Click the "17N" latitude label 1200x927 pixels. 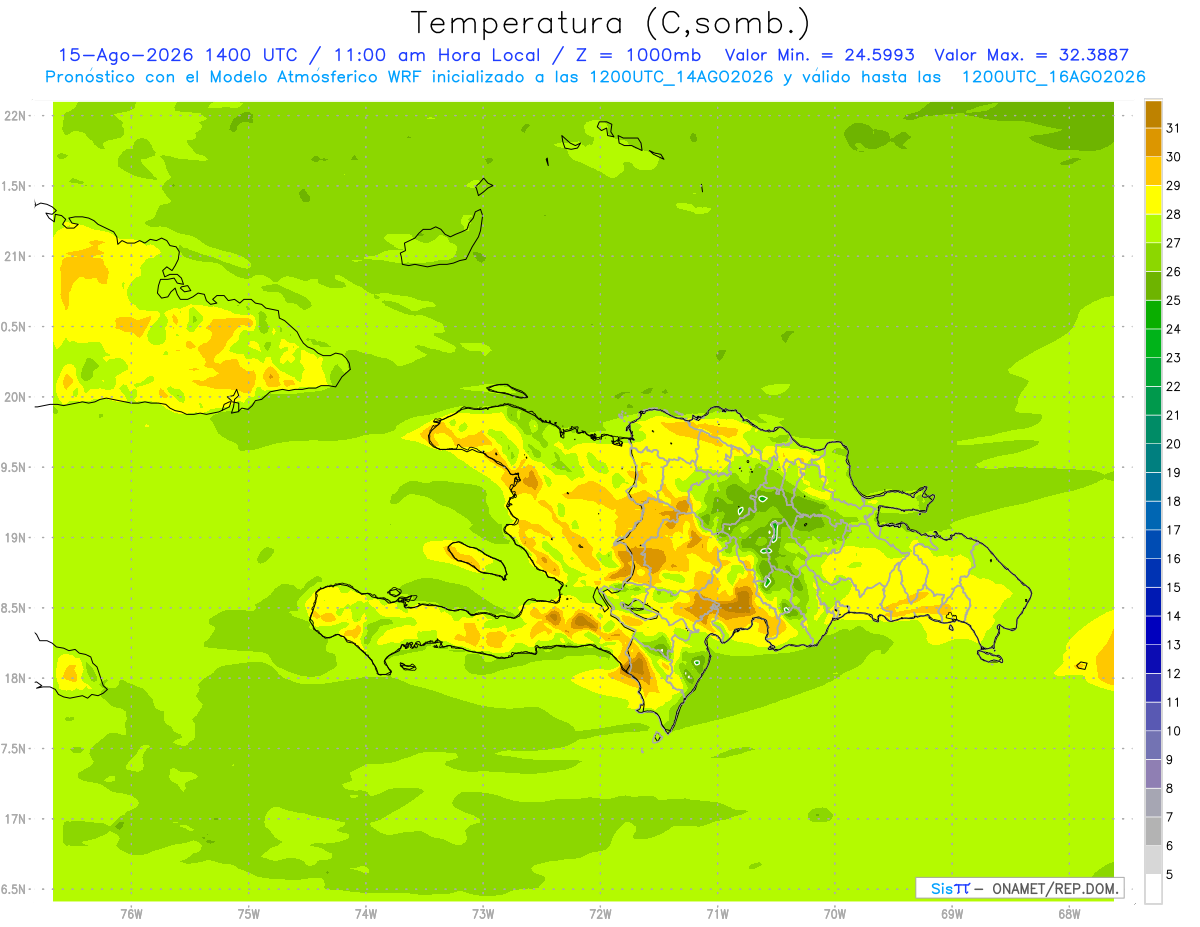[x=15, y=819]
